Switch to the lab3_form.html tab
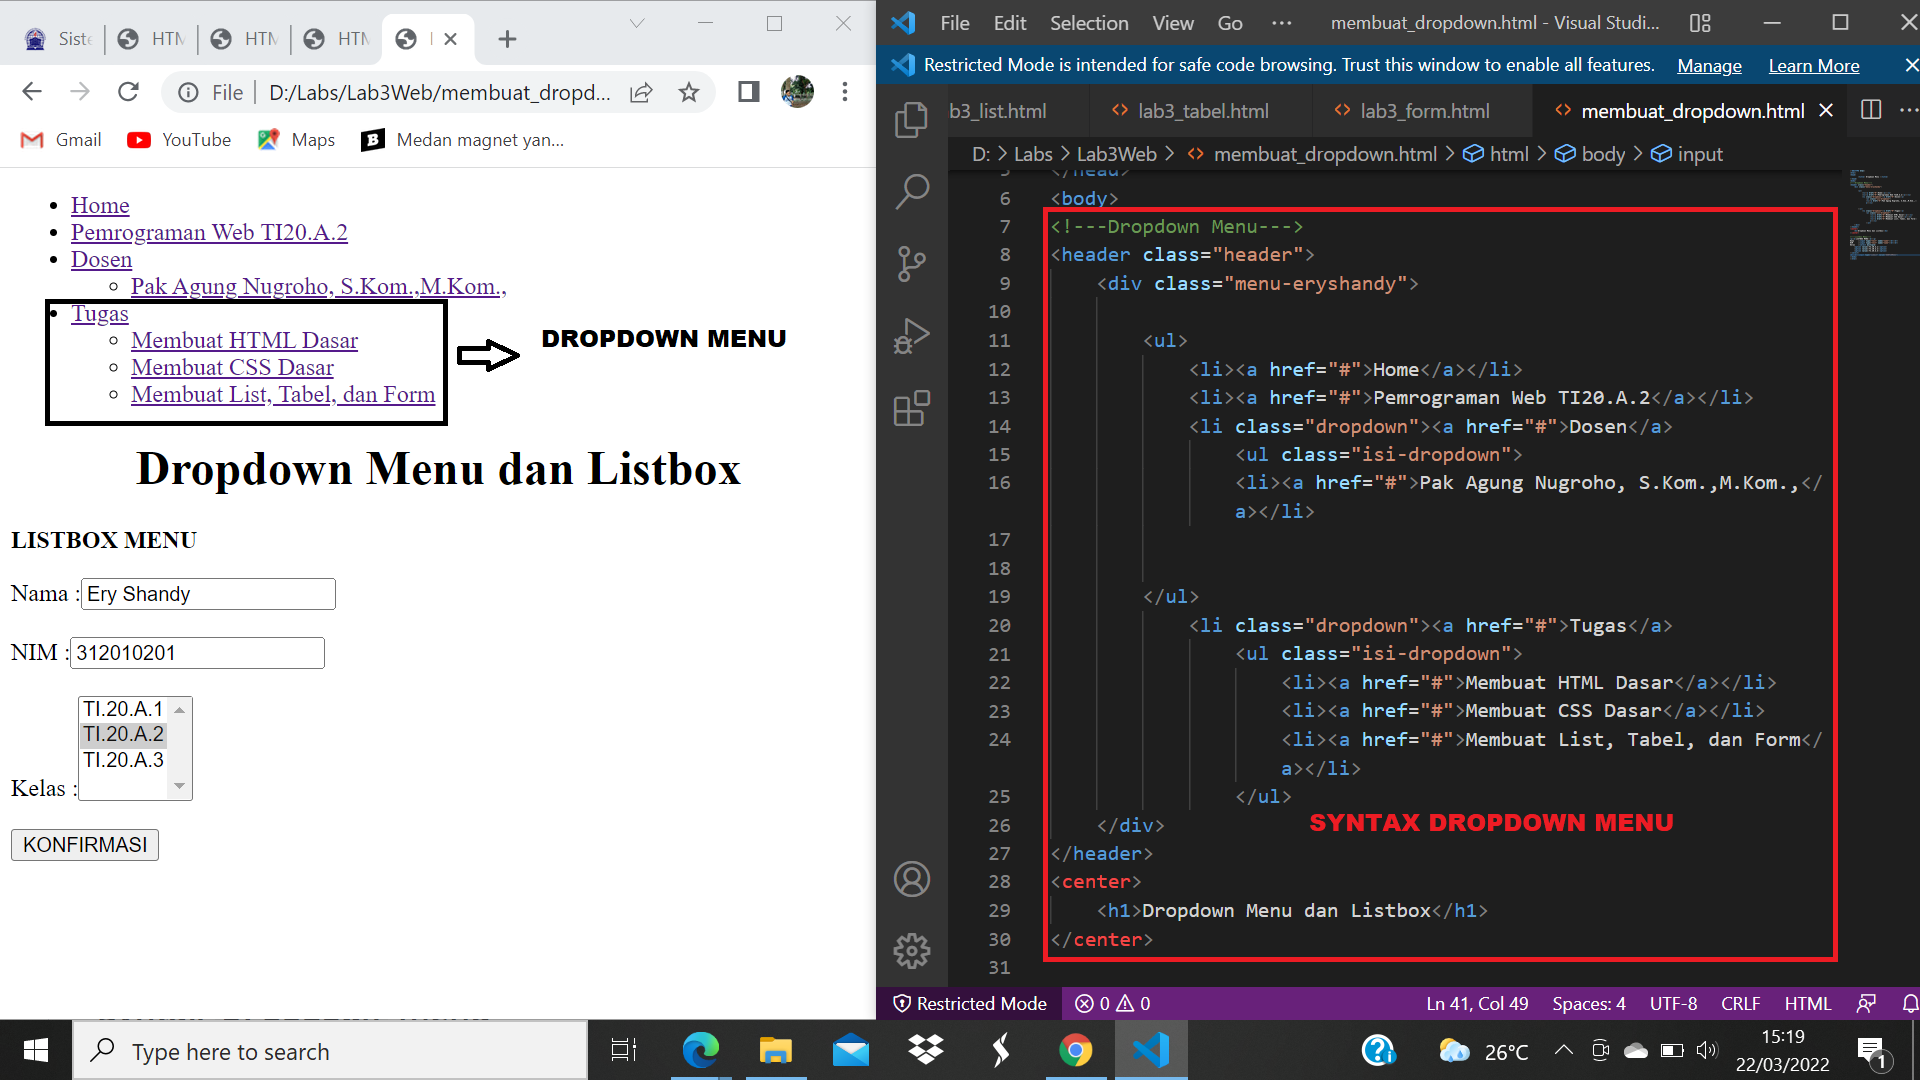This screenshot has width=1920, height=1080. (1424, 111)
